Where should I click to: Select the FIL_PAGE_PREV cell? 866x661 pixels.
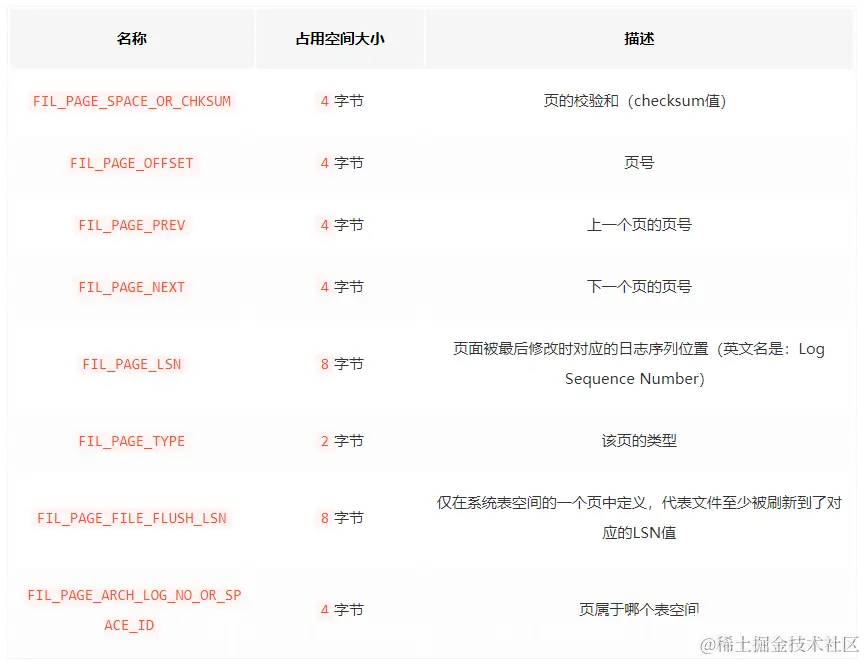pos(131,225)
